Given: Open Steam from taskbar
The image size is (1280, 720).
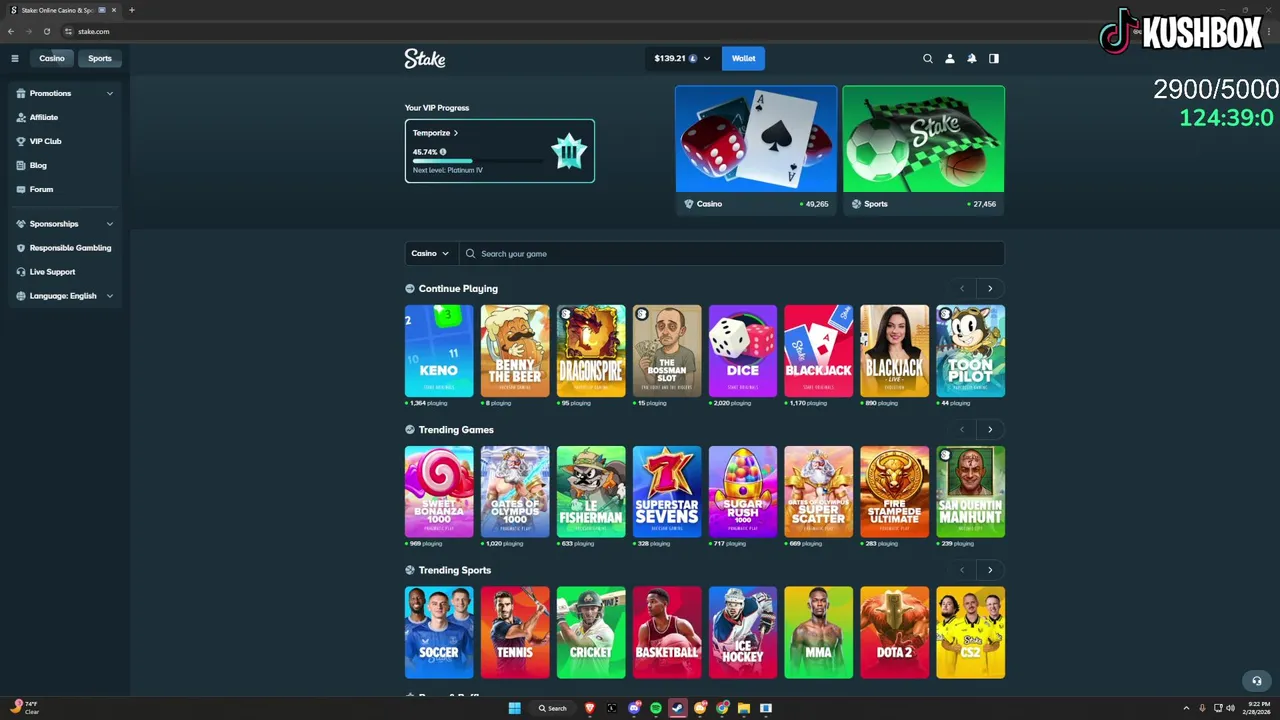Looking at the screenshot, I should (678, 708).
